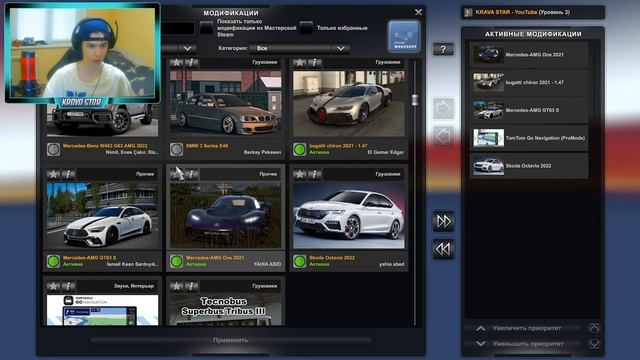The width and height of the screenshot is (640, 360).
Task: Click move-to-top priority icon
Action: coord(594,328)
